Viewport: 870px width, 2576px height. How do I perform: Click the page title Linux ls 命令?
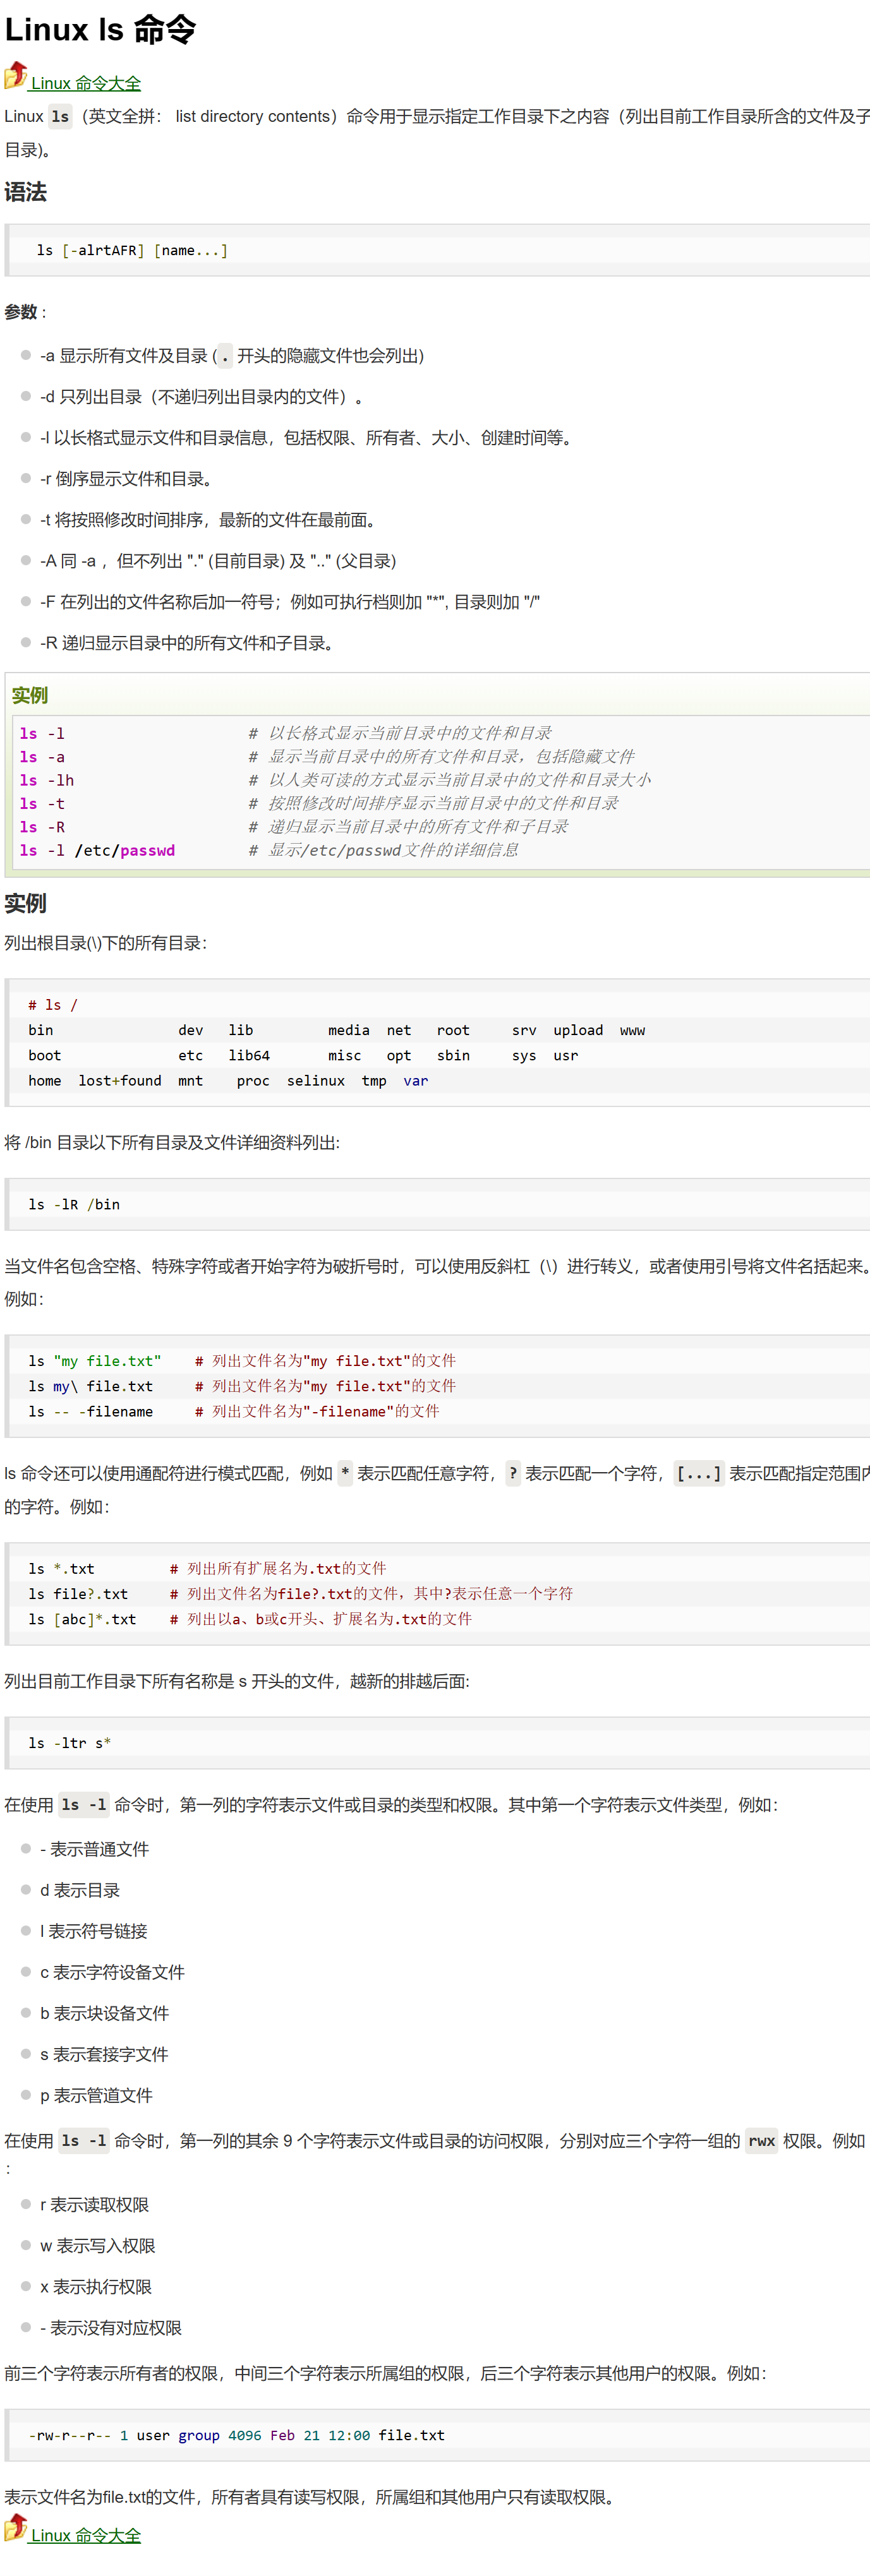100,30
